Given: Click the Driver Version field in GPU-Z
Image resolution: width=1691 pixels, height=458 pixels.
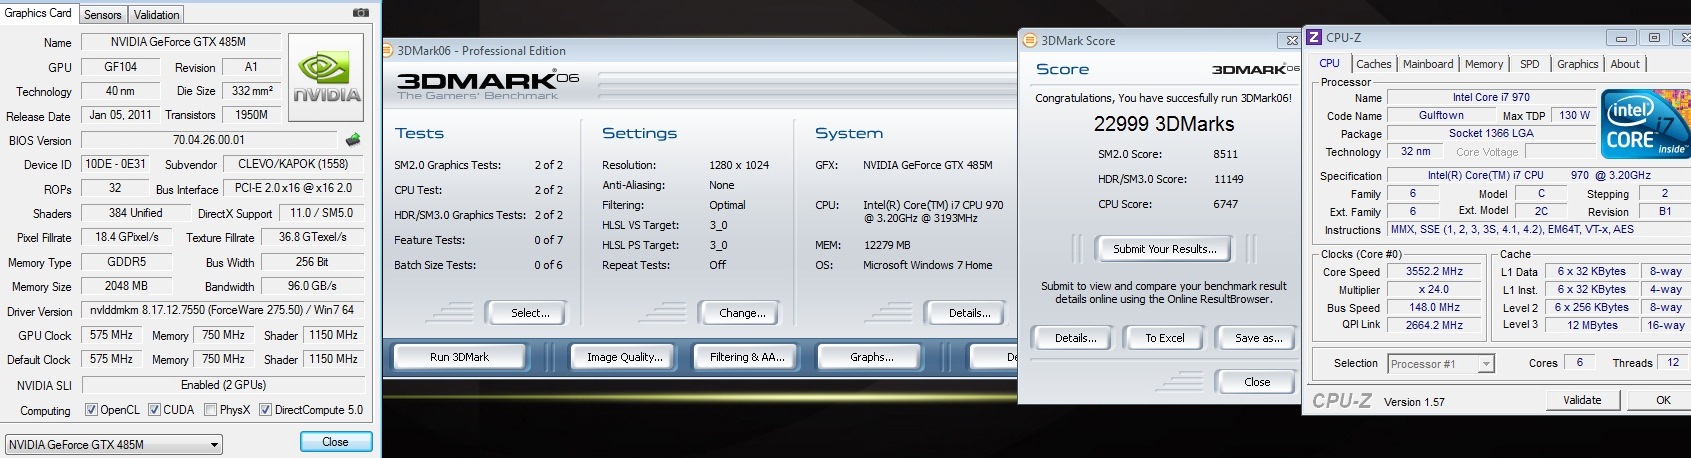Looking at the screenshot, I should point(221,311).
